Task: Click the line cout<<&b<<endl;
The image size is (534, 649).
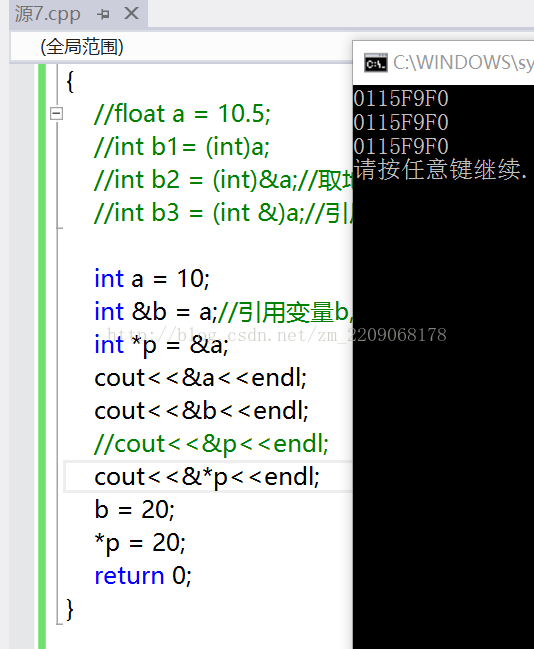Action: tap(202, 411)
